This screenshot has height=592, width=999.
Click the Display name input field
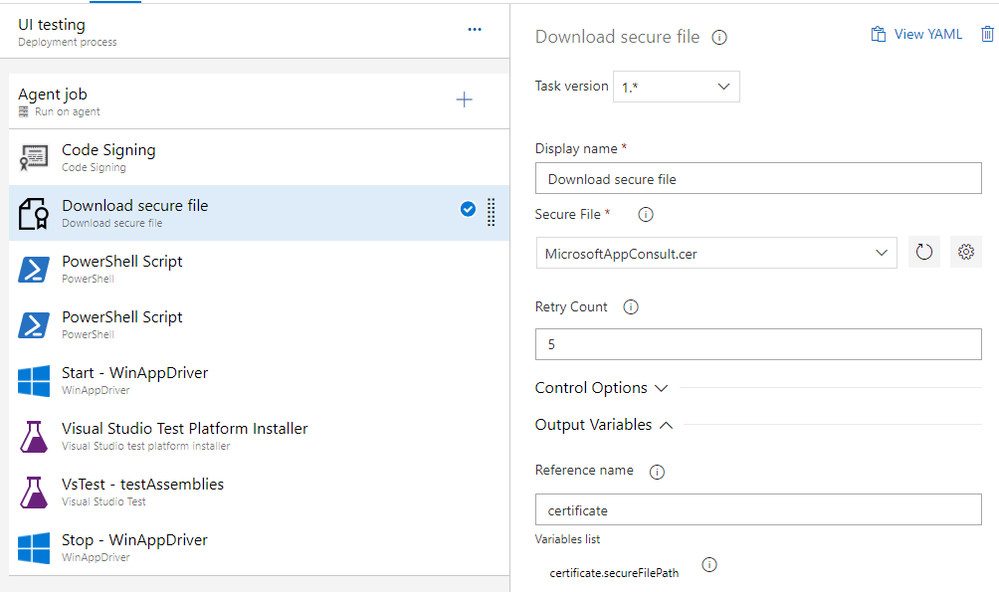[x=758, y=179]
